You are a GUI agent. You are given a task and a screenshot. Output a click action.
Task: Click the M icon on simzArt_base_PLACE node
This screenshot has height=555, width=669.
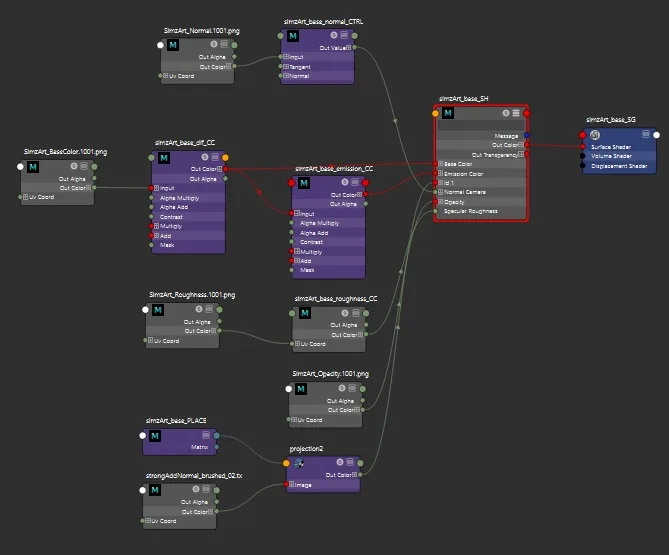pos(155,436)
